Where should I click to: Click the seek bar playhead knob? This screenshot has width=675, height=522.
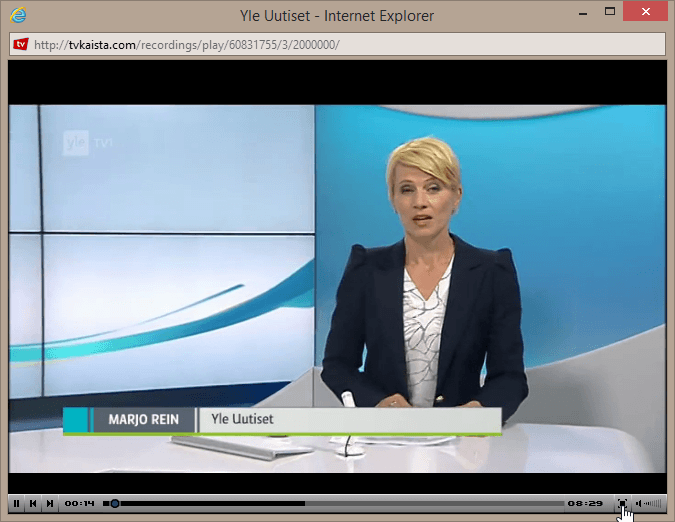[115, 503]
